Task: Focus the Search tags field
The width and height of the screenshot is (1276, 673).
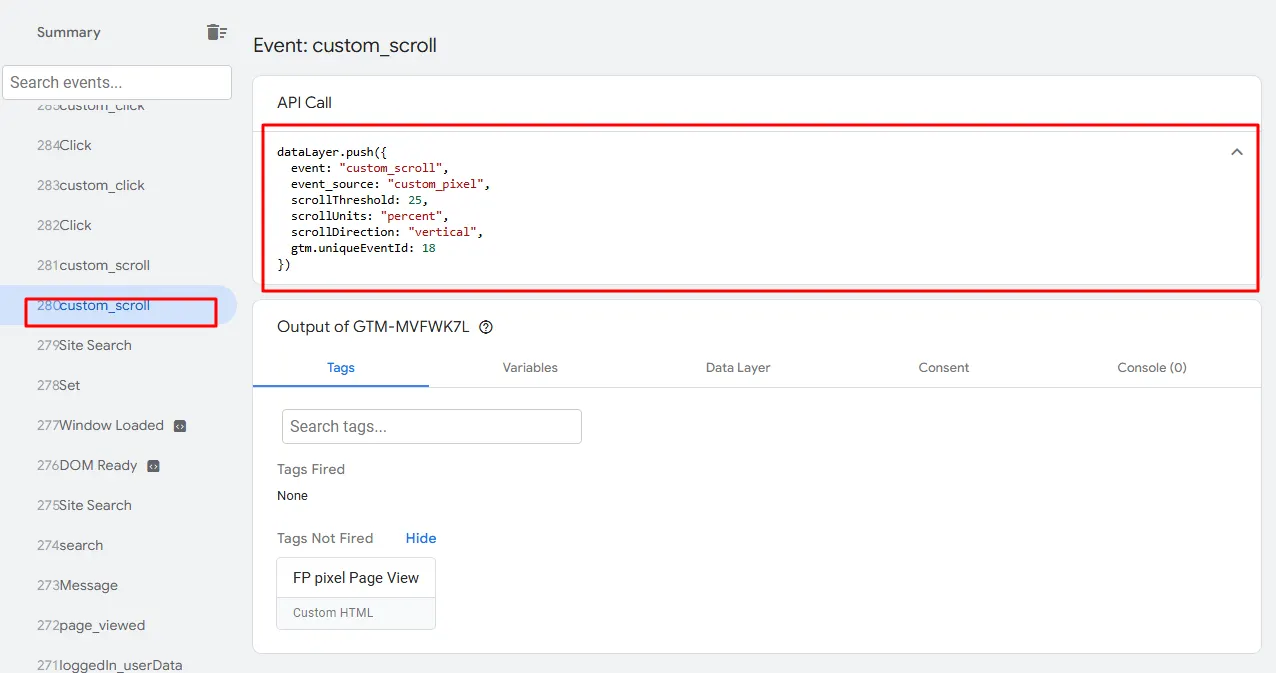Action: click(432, 426)
